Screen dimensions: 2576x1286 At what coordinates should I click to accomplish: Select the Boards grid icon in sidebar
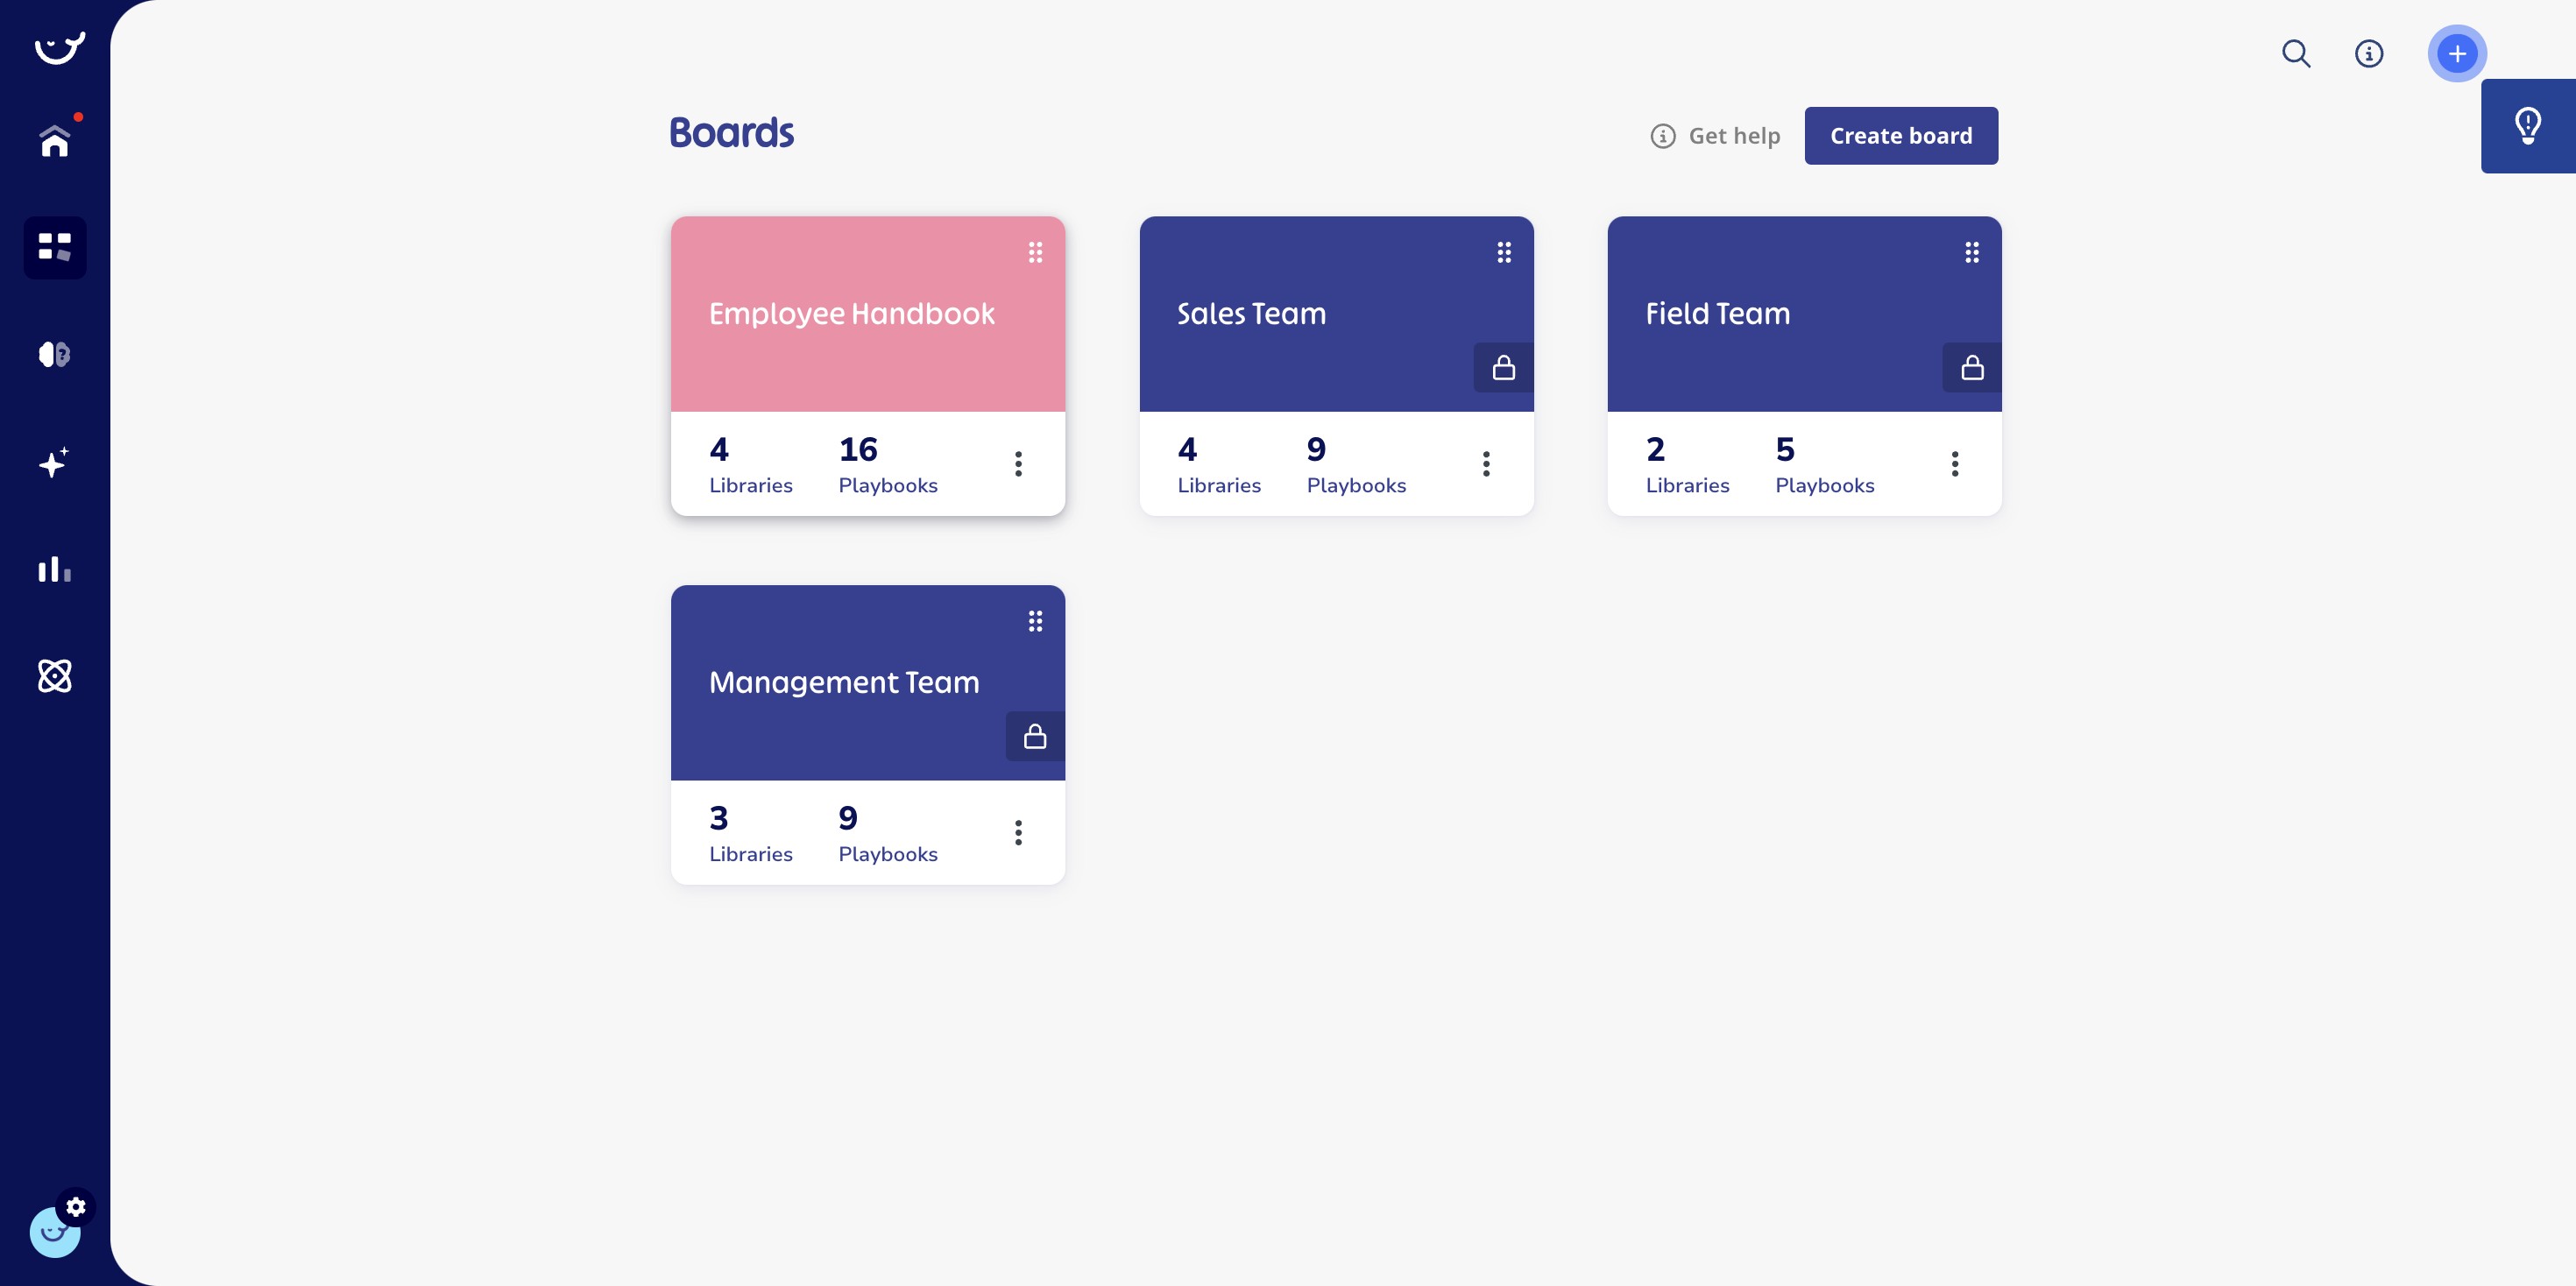[x=54, y=247]
